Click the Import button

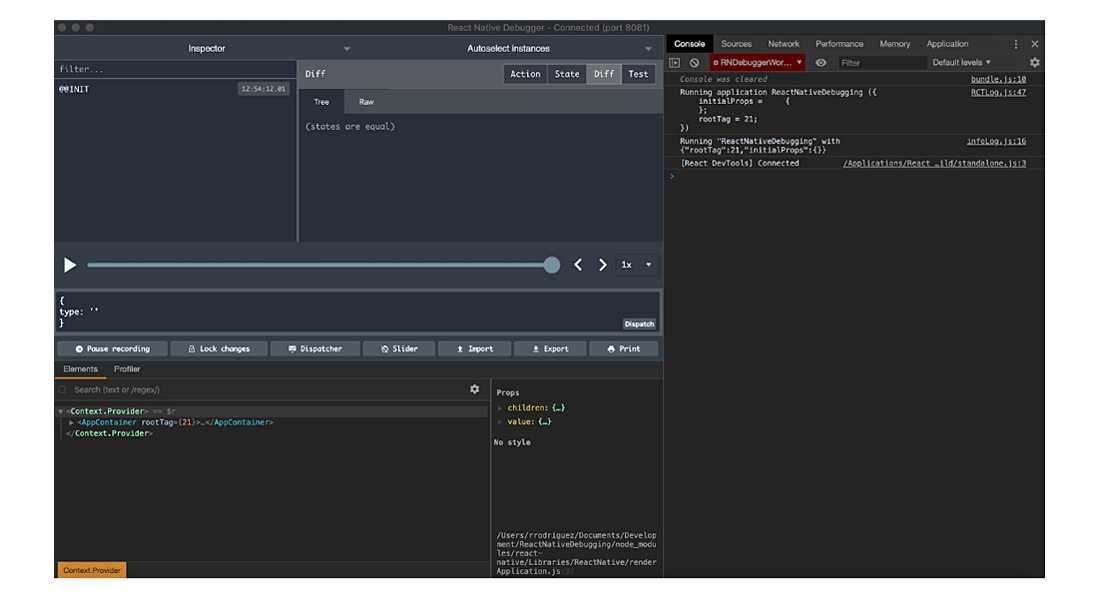coord(475,349)
